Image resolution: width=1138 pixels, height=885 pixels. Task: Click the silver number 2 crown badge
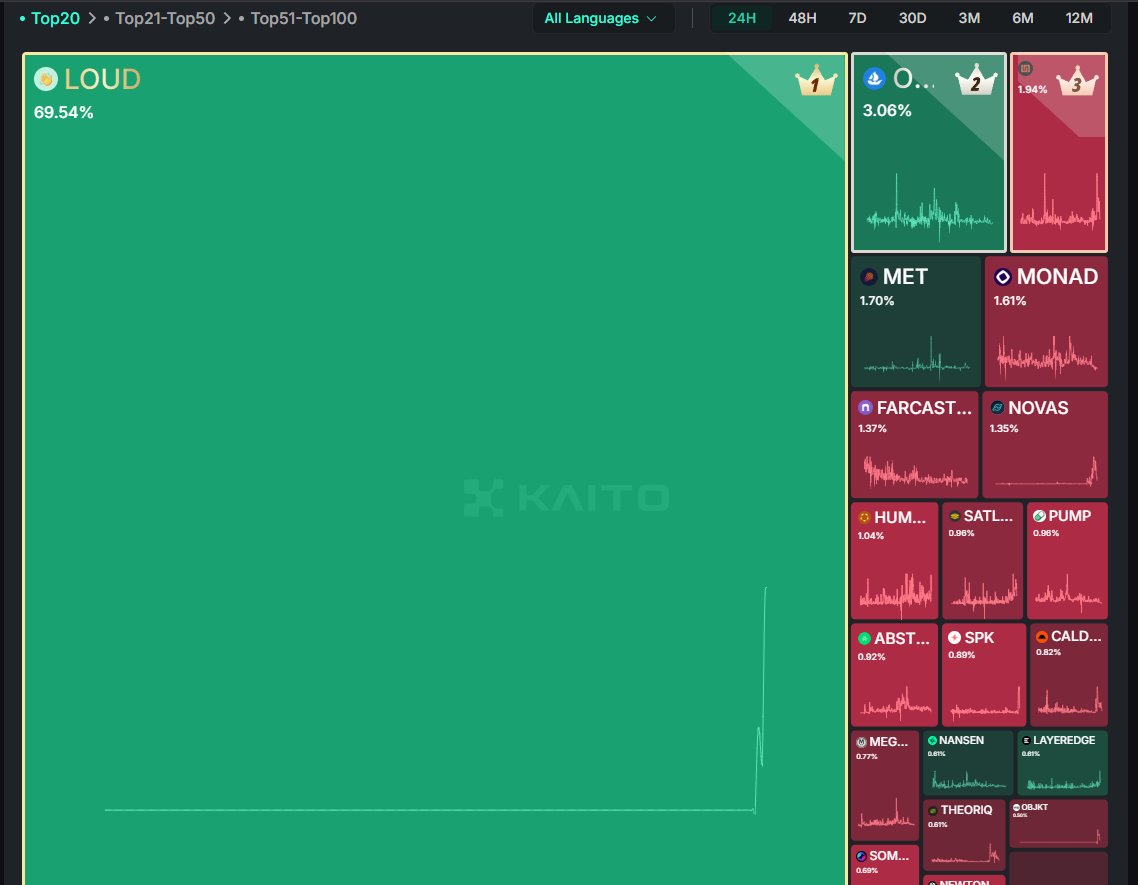(976, 80)
